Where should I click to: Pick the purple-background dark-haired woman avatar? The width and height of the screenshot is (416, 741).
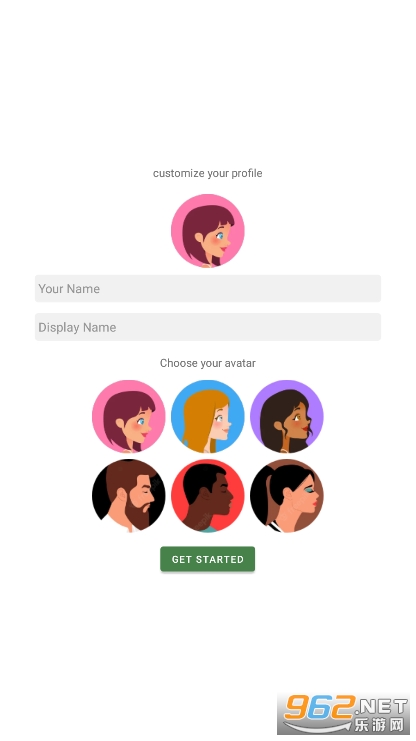coord(286,416)
